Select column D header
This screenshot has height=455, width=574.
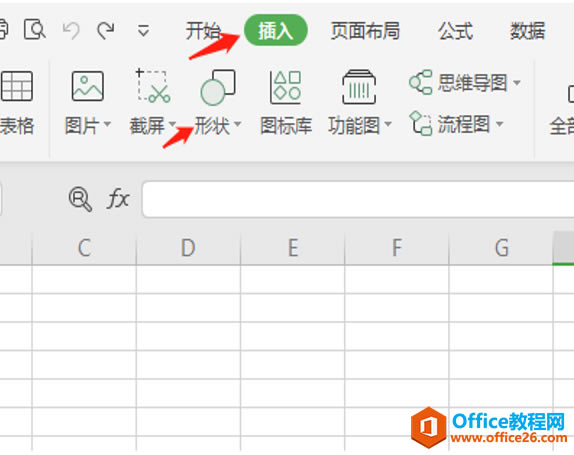tap(188, 248)
